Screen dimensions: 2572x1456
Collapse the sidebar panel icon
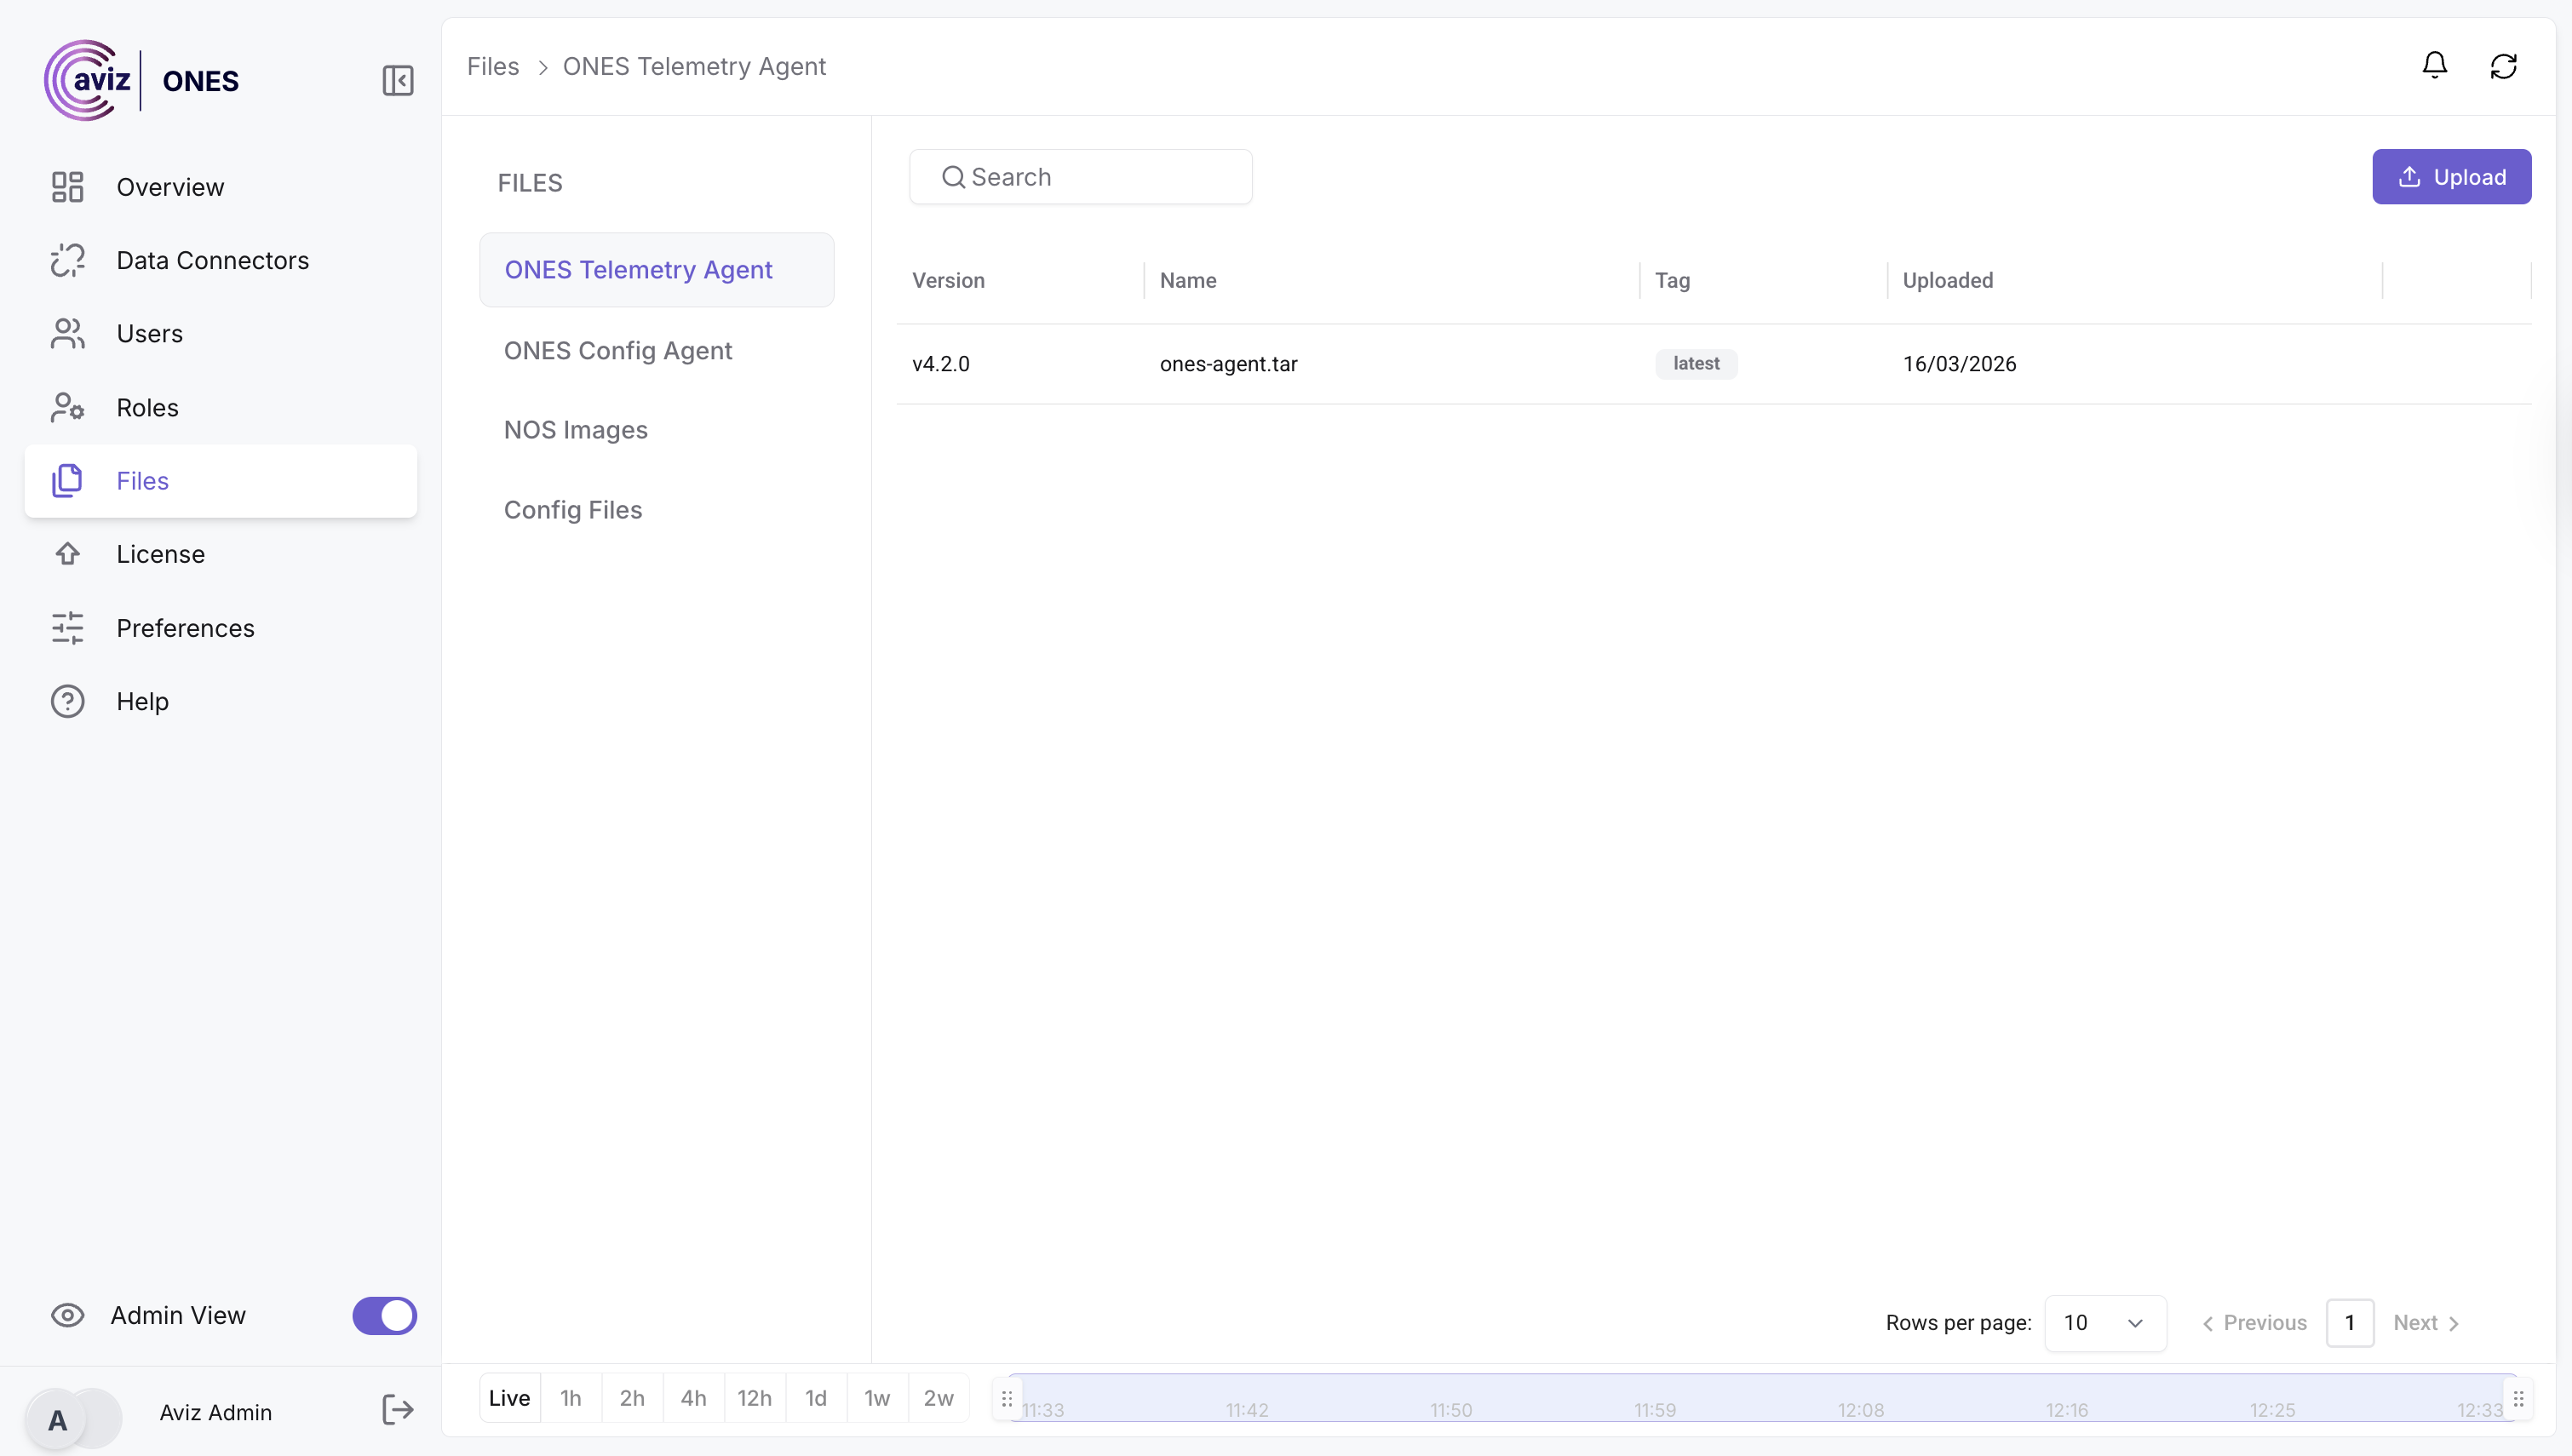coord(397,80)
